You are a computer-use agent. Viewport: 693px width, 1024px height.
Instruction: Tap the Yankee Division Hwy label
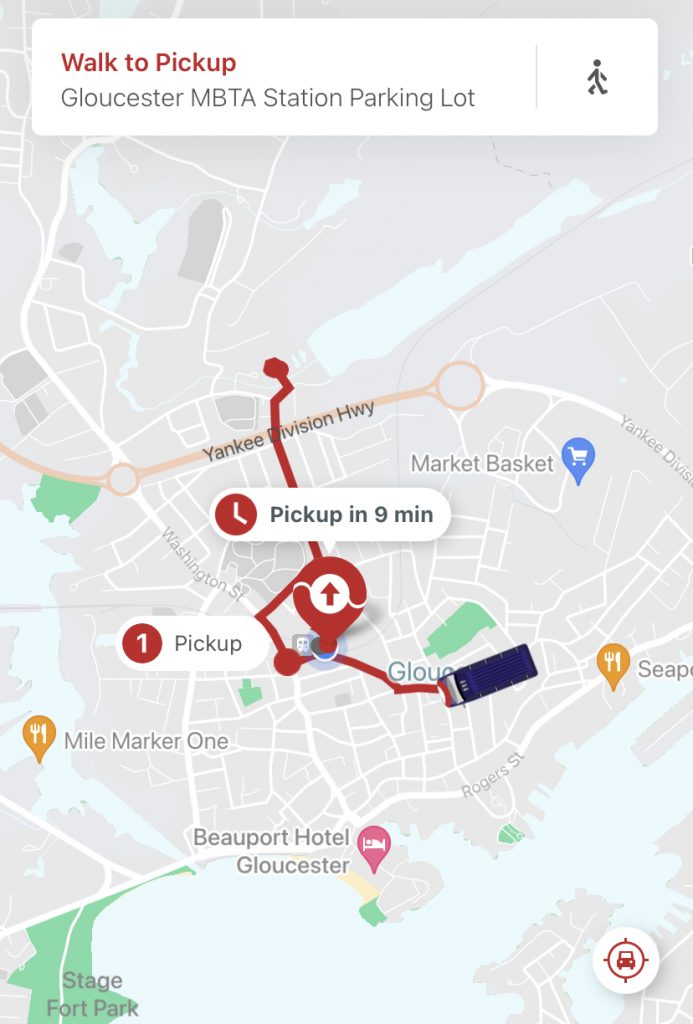(x=289, y=430)
